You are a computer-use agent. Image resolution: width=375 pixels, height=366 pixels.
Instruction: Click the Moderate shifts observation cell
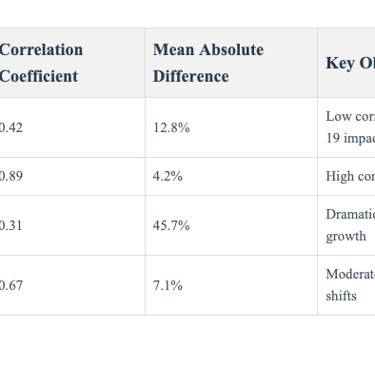346,285
